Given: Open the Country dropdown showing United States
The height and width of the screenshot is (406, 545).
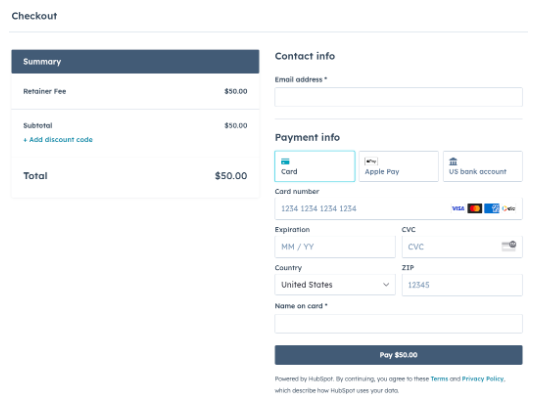Looking at the screenshot, I should [x=335, y=285].
